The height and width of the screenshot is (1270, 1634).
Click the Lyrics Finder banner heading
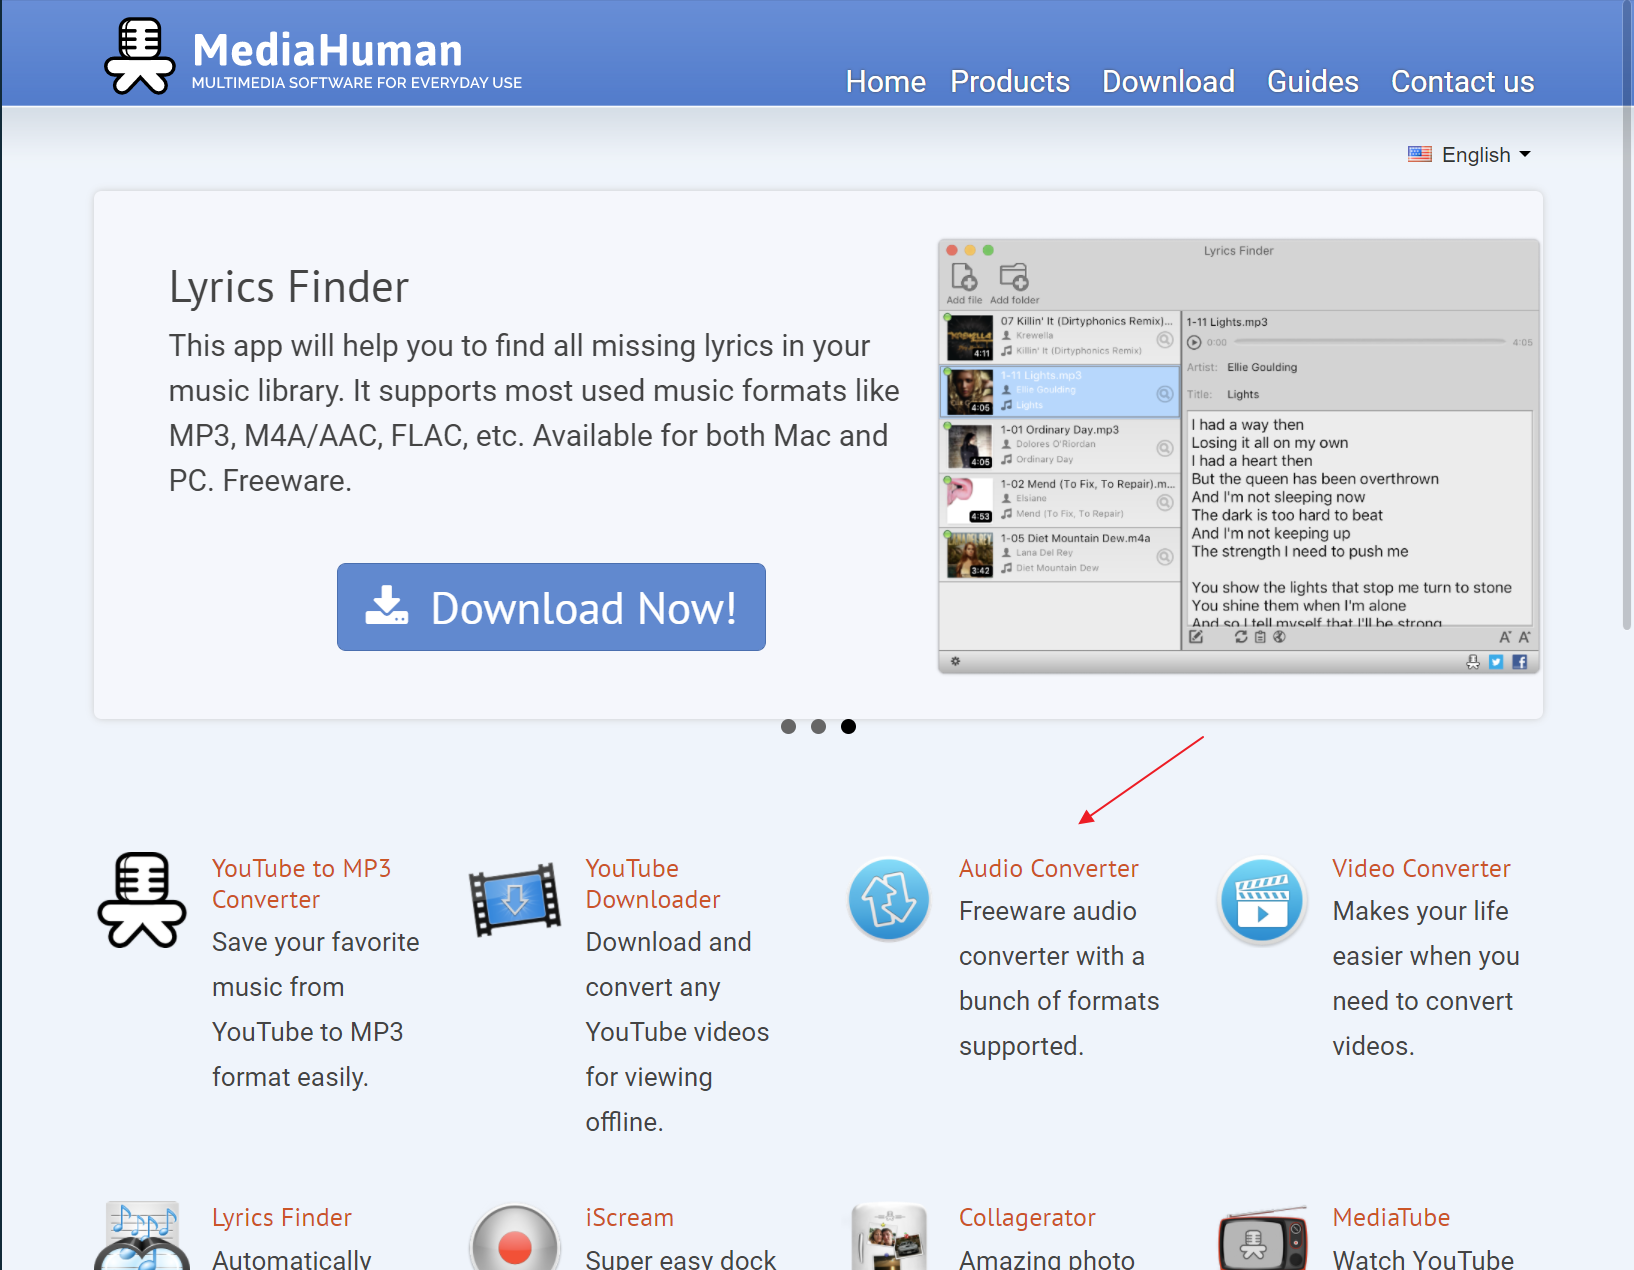coord(289,287)
